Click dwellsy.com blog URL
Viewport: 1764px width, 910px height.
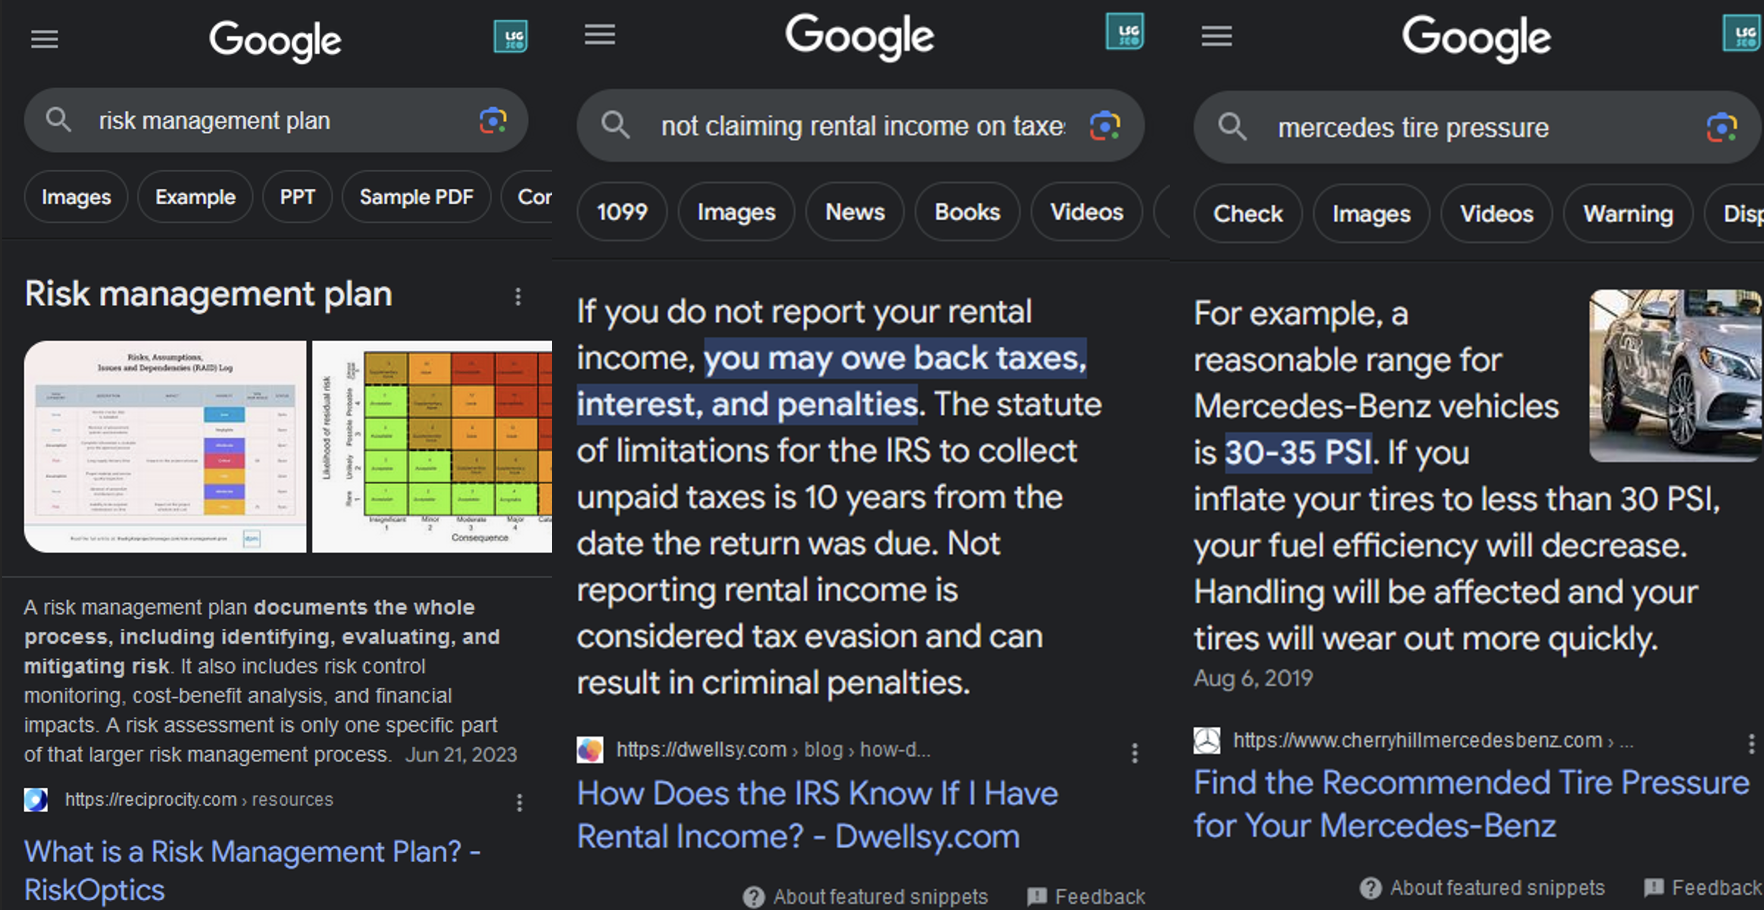coord(773,750)
